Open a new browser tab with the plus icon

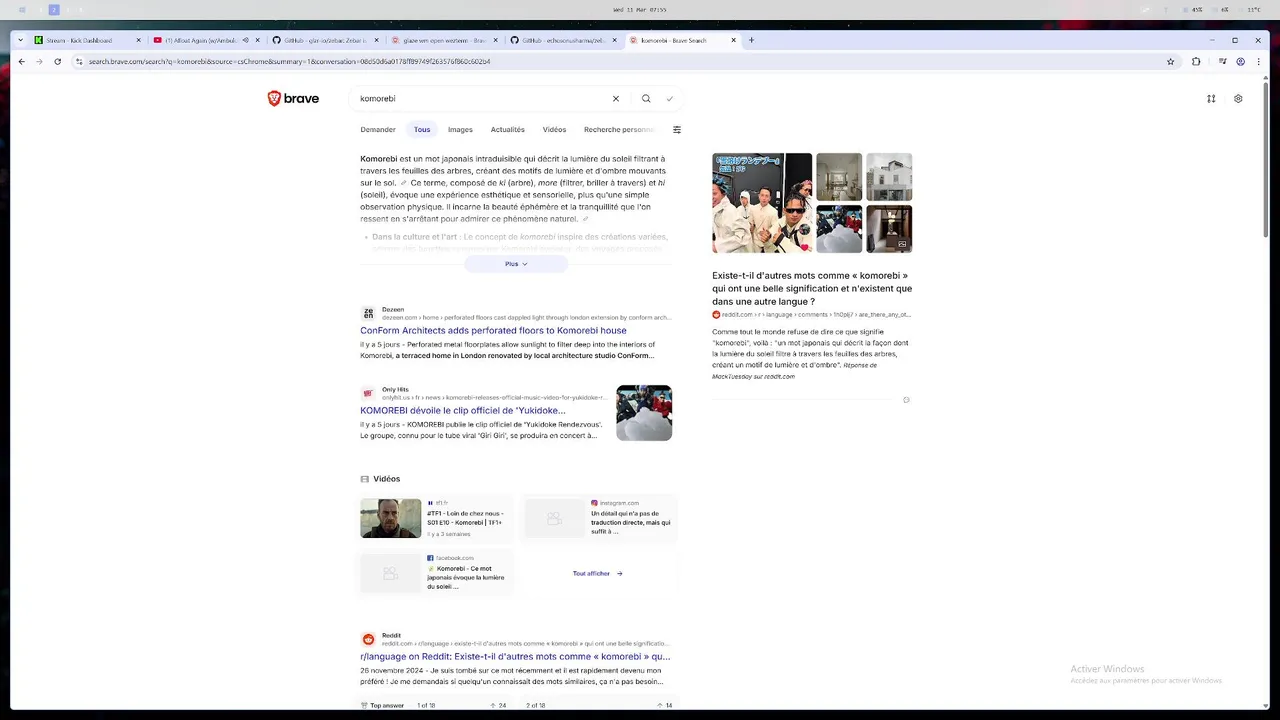point(751,40)
